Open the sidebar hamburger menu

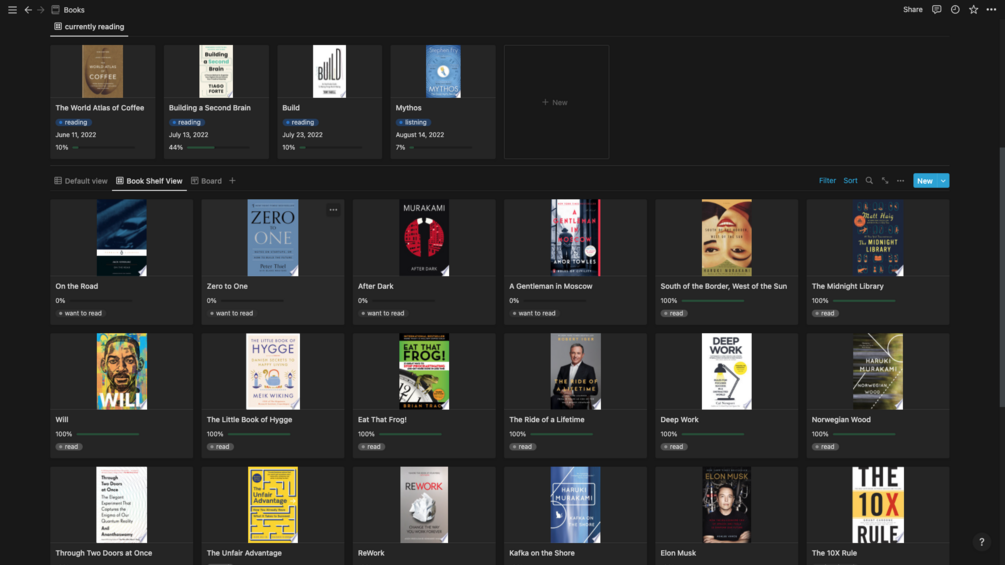(x=12, y=10)
